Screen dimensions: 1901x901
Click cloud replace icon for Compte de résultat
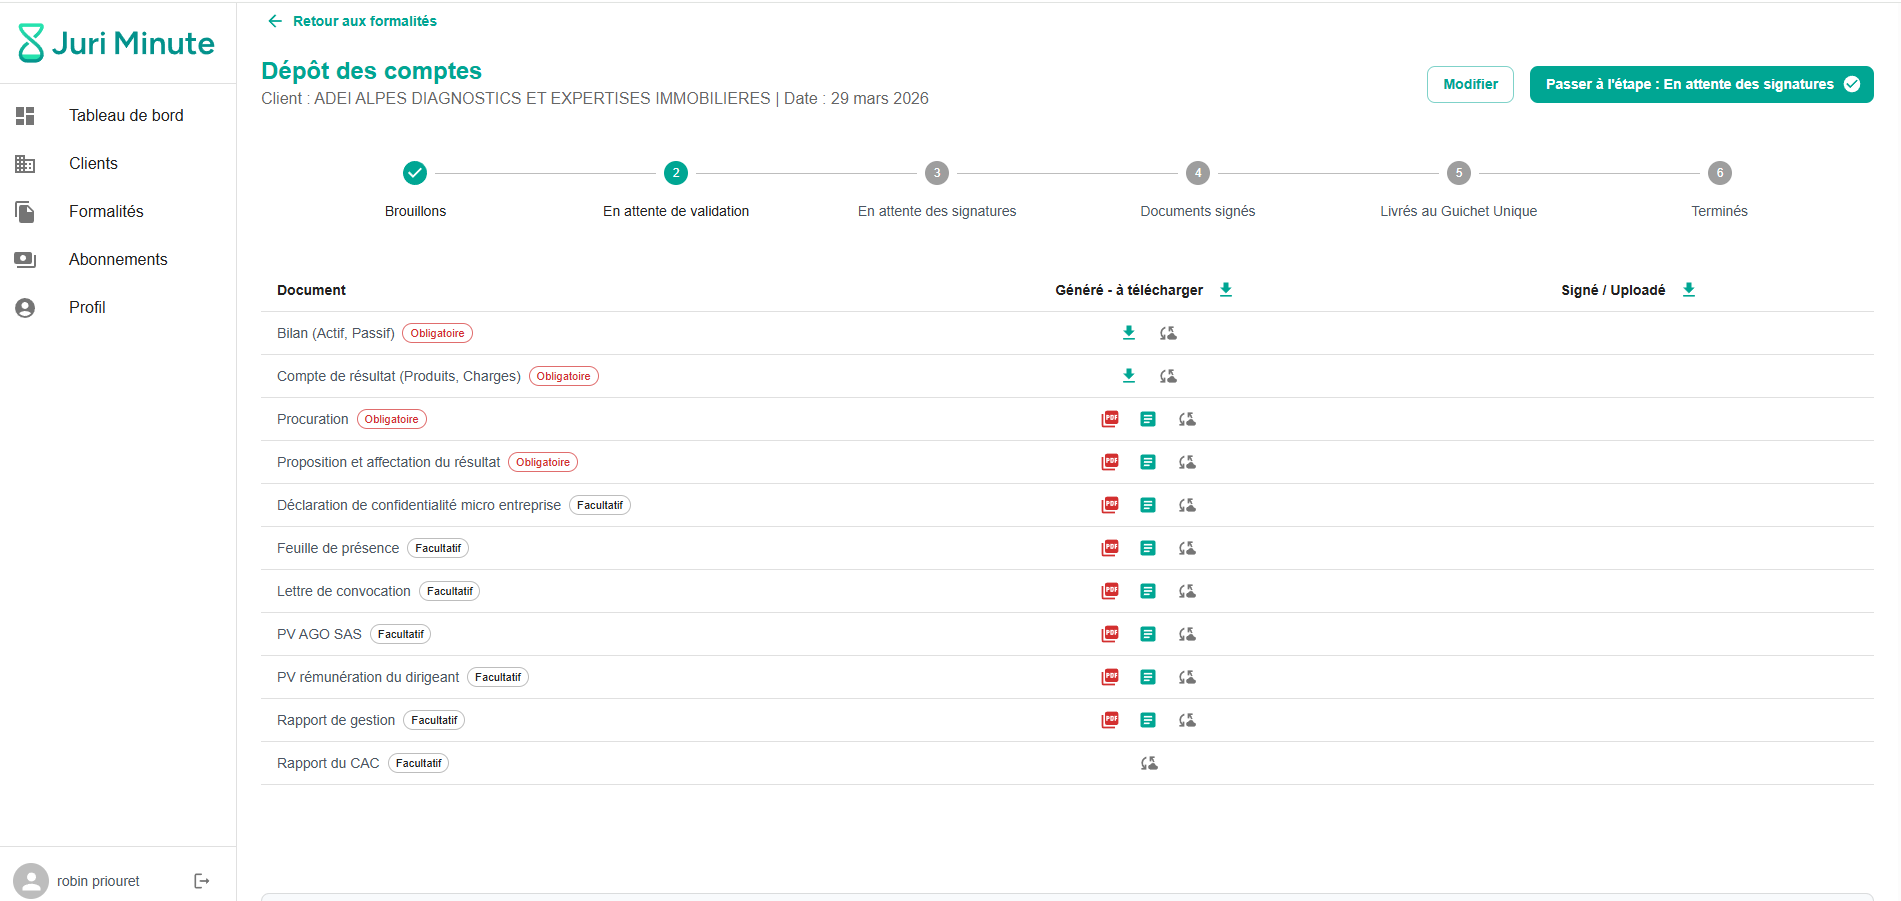(x=1168, y=376)
